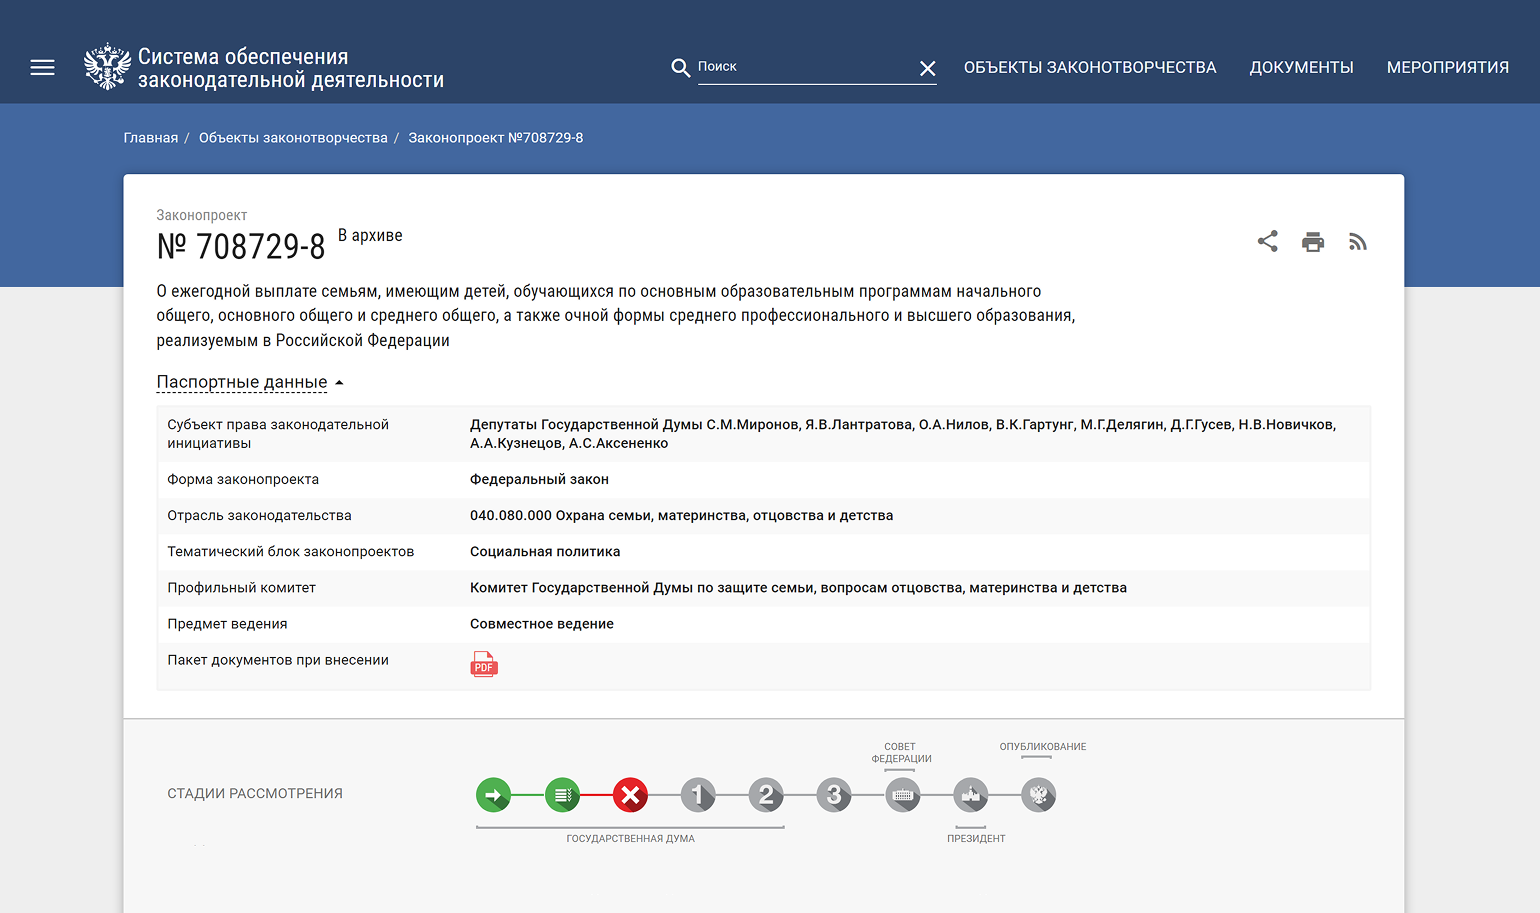Click Социальная политика value

coord(545,551)
